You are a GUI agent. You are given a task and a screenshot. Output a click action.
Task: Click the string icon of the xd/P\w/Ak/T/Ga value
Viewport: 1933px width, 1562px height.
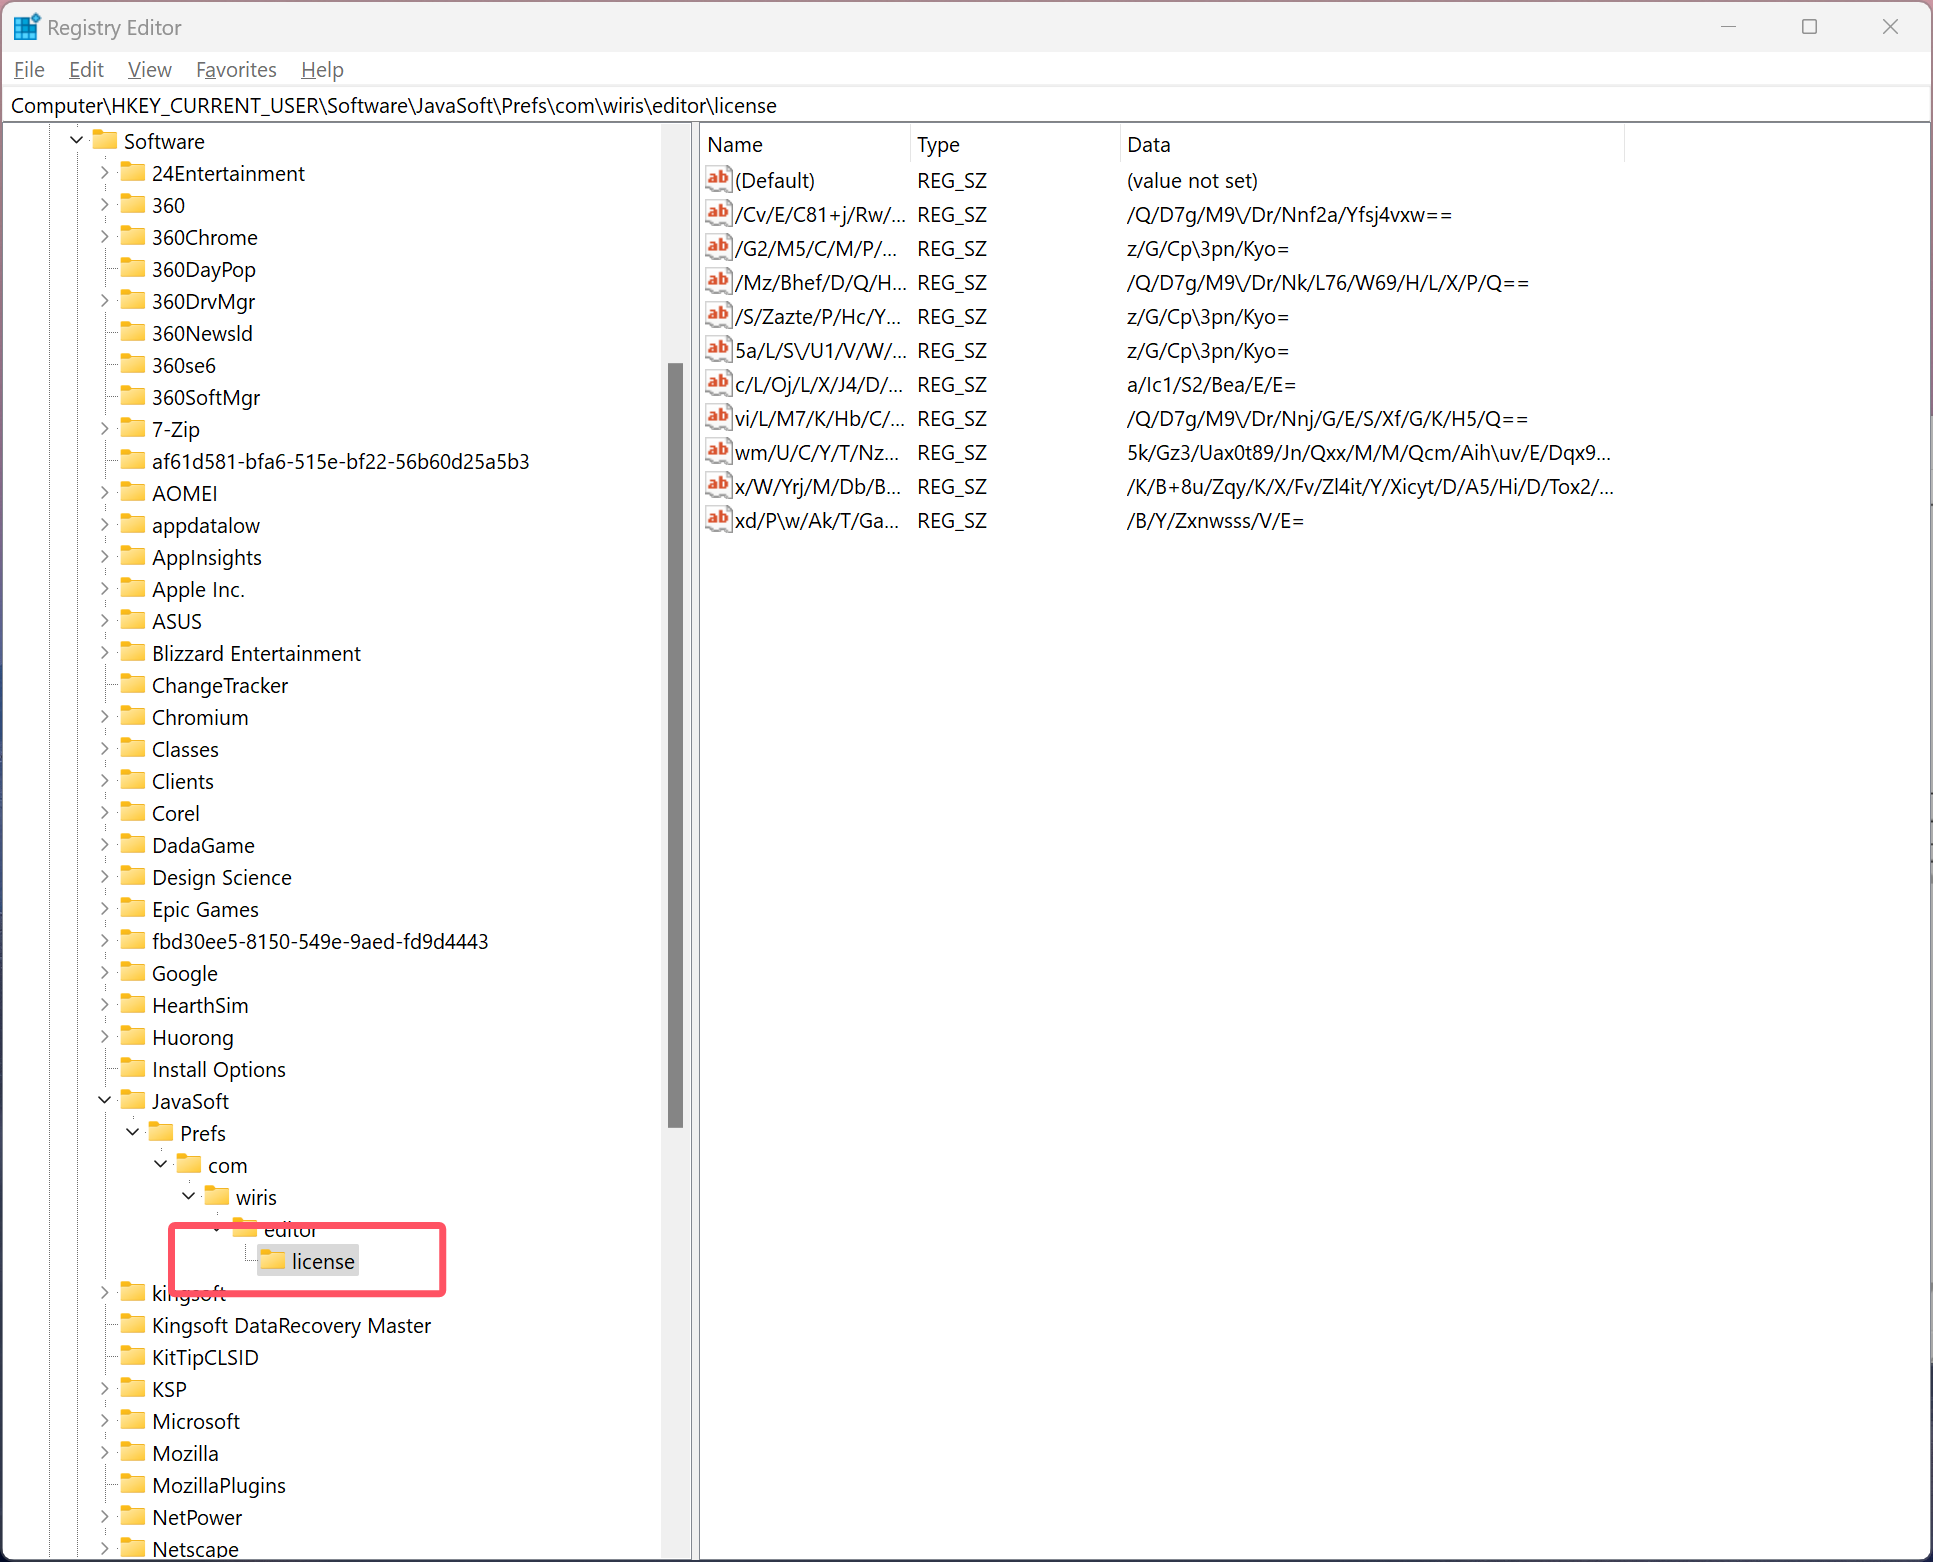(x=718, y=520)
